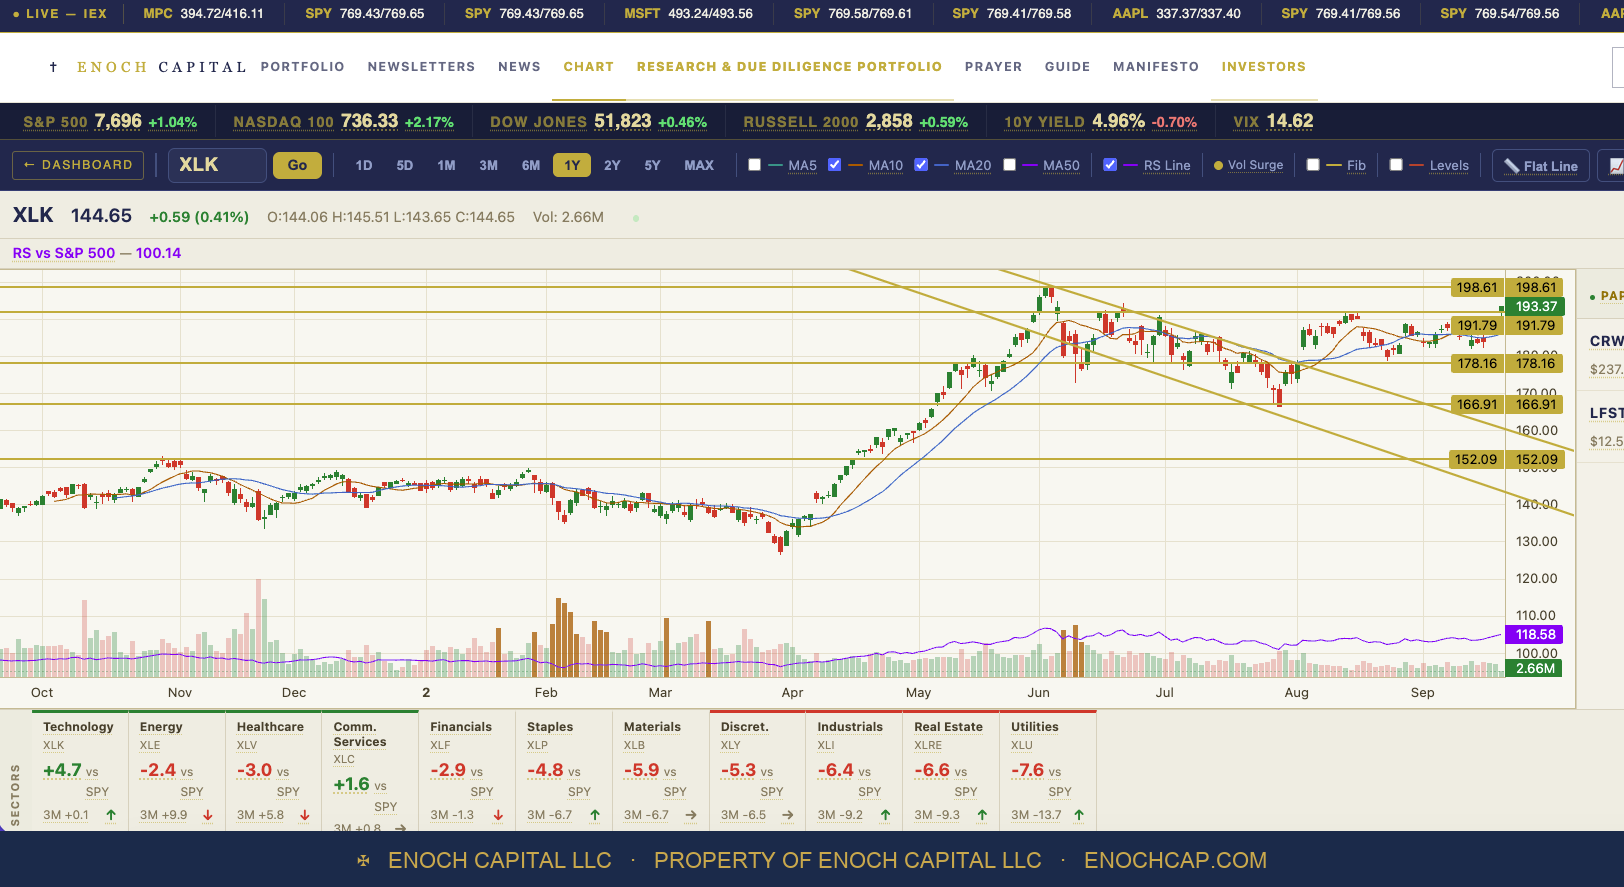Screen dimensions: 1624x887
Task: Open the Technology XLK sector card
Action: pos(80,770)
